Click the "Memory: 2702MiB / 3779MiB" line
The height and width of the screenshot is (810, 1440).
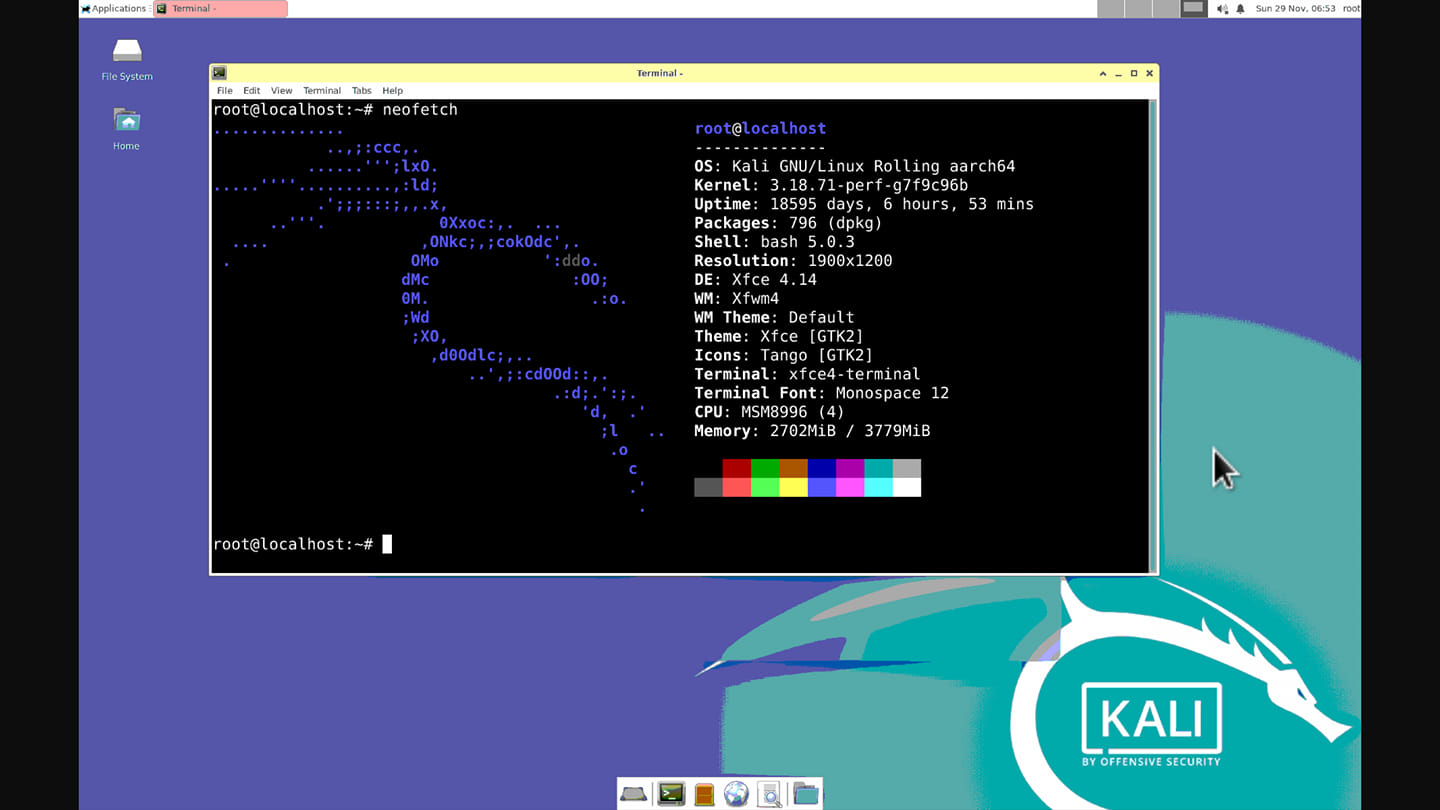(x=812, y=431)
